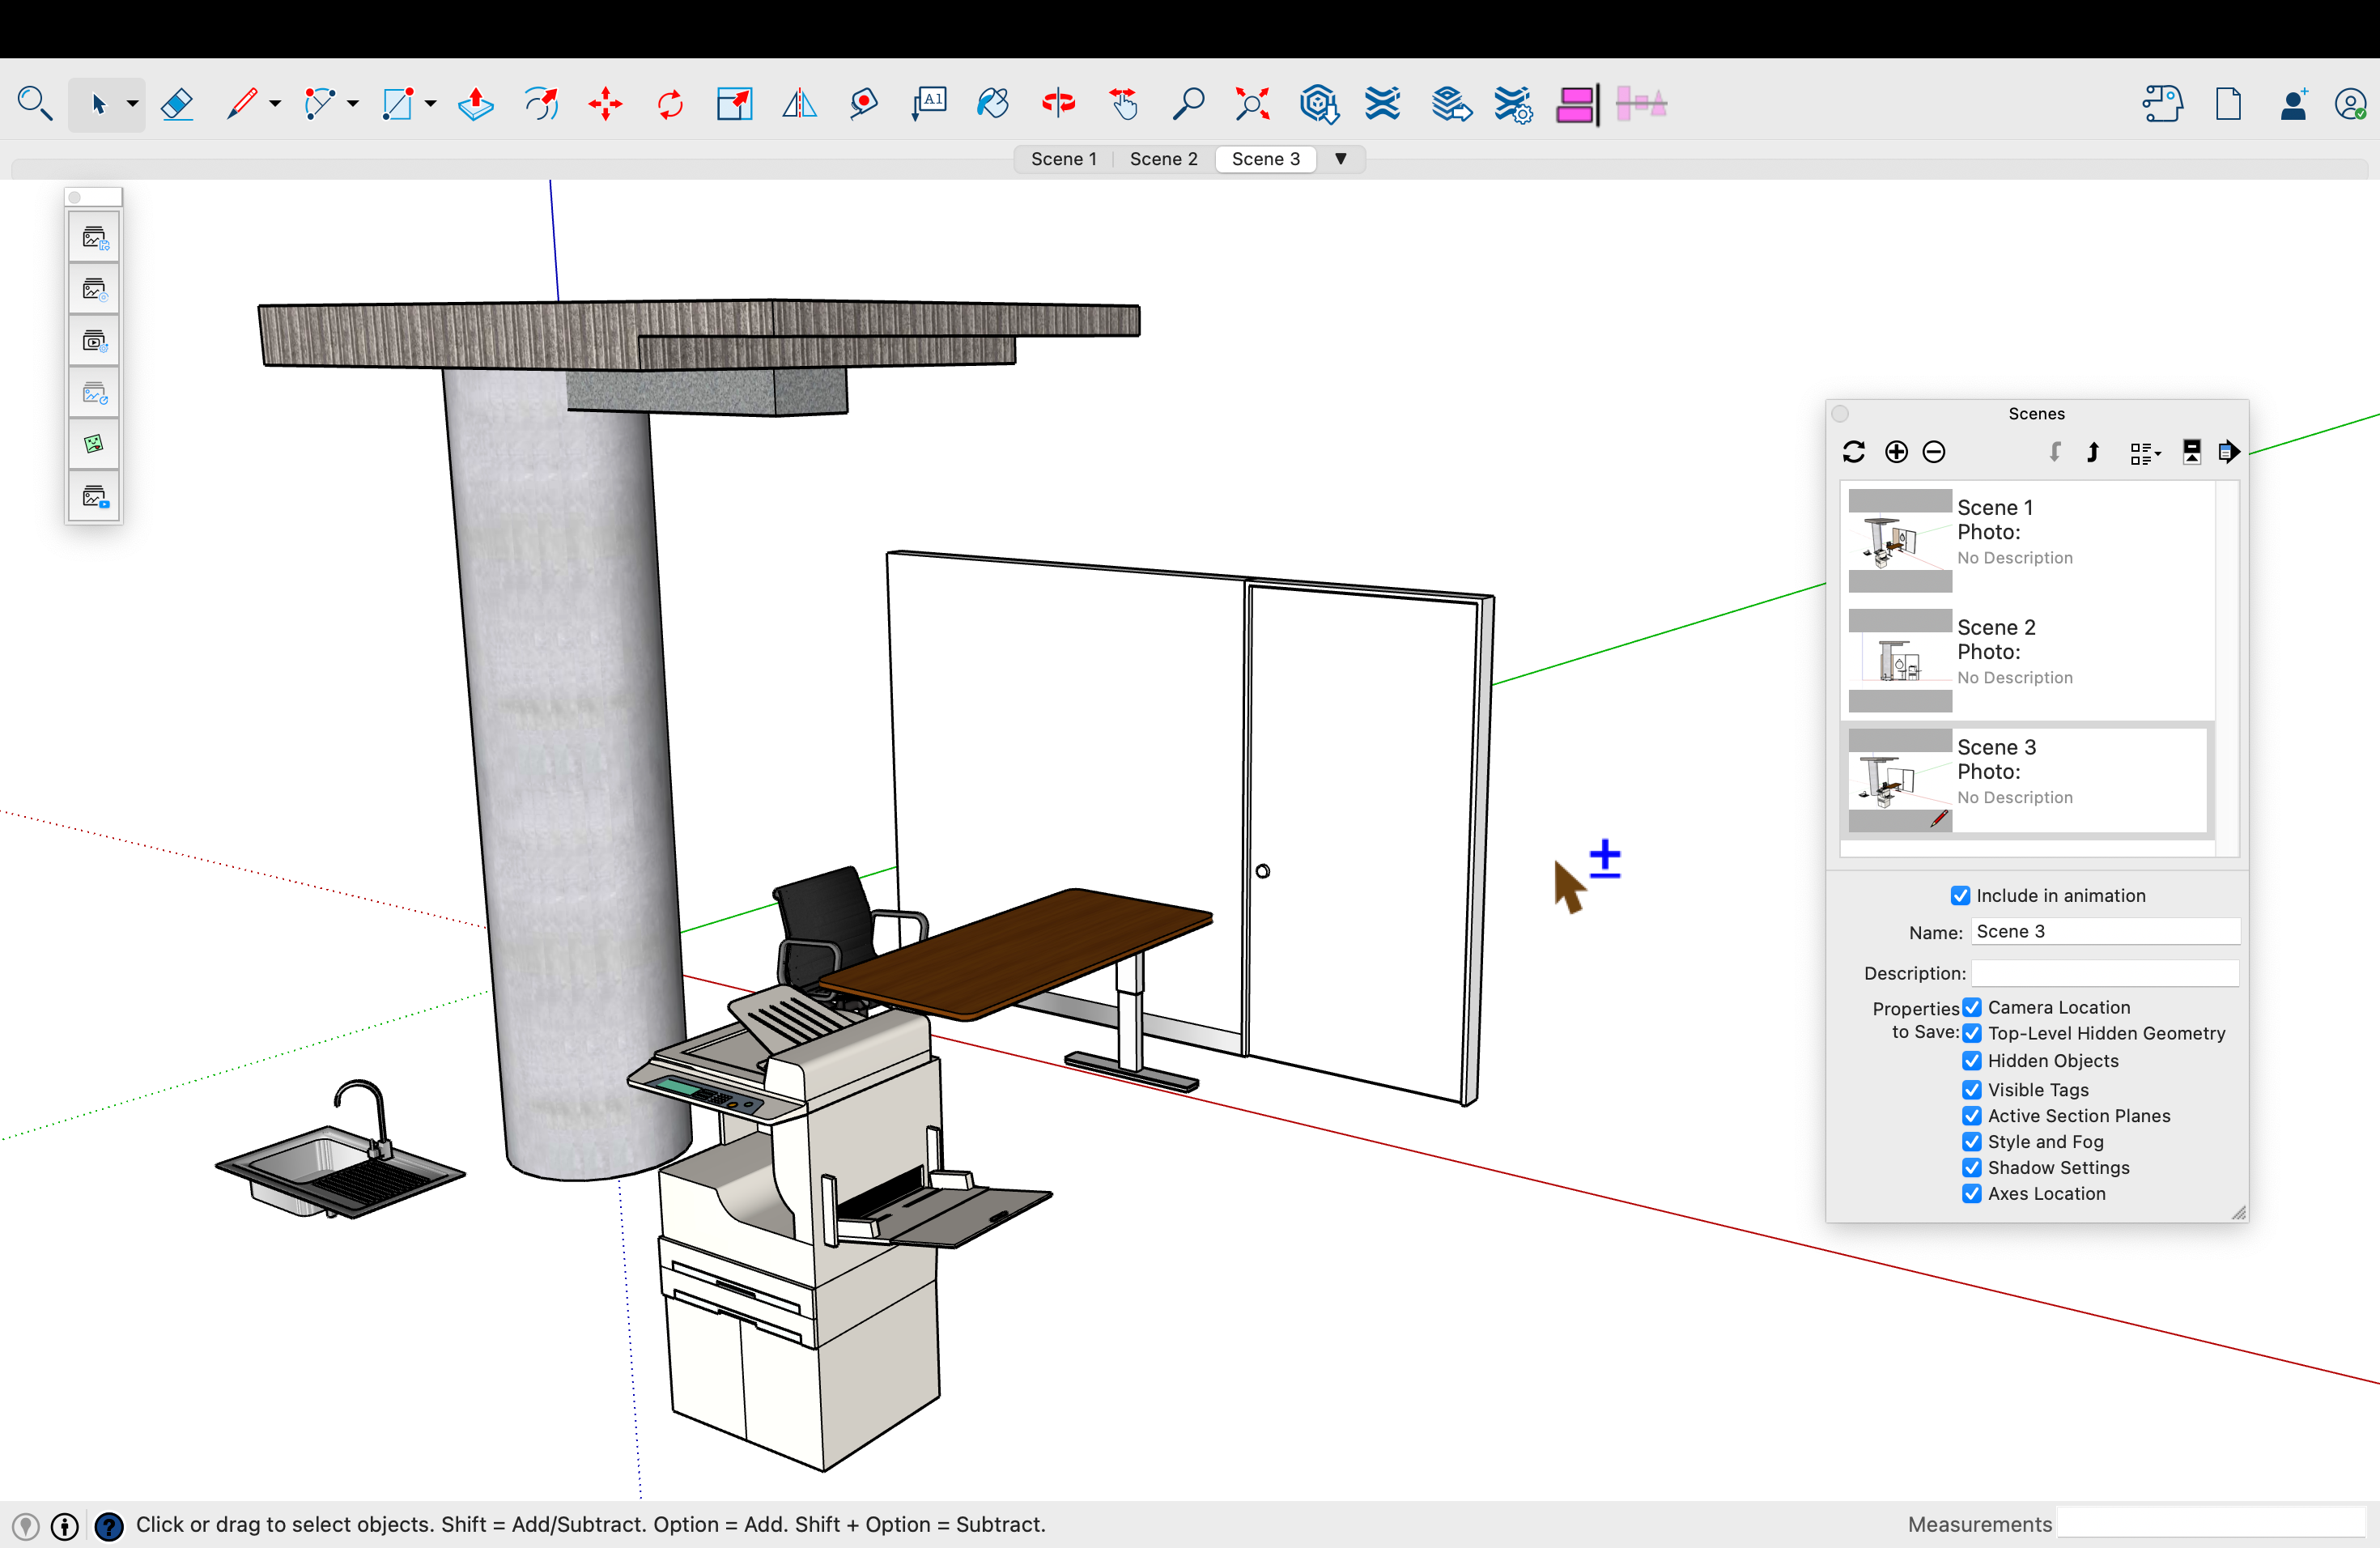Select the Scene 2 thumbnail in list
The width and height of the screenshot is (2380, 1548).
[1900, 659]
